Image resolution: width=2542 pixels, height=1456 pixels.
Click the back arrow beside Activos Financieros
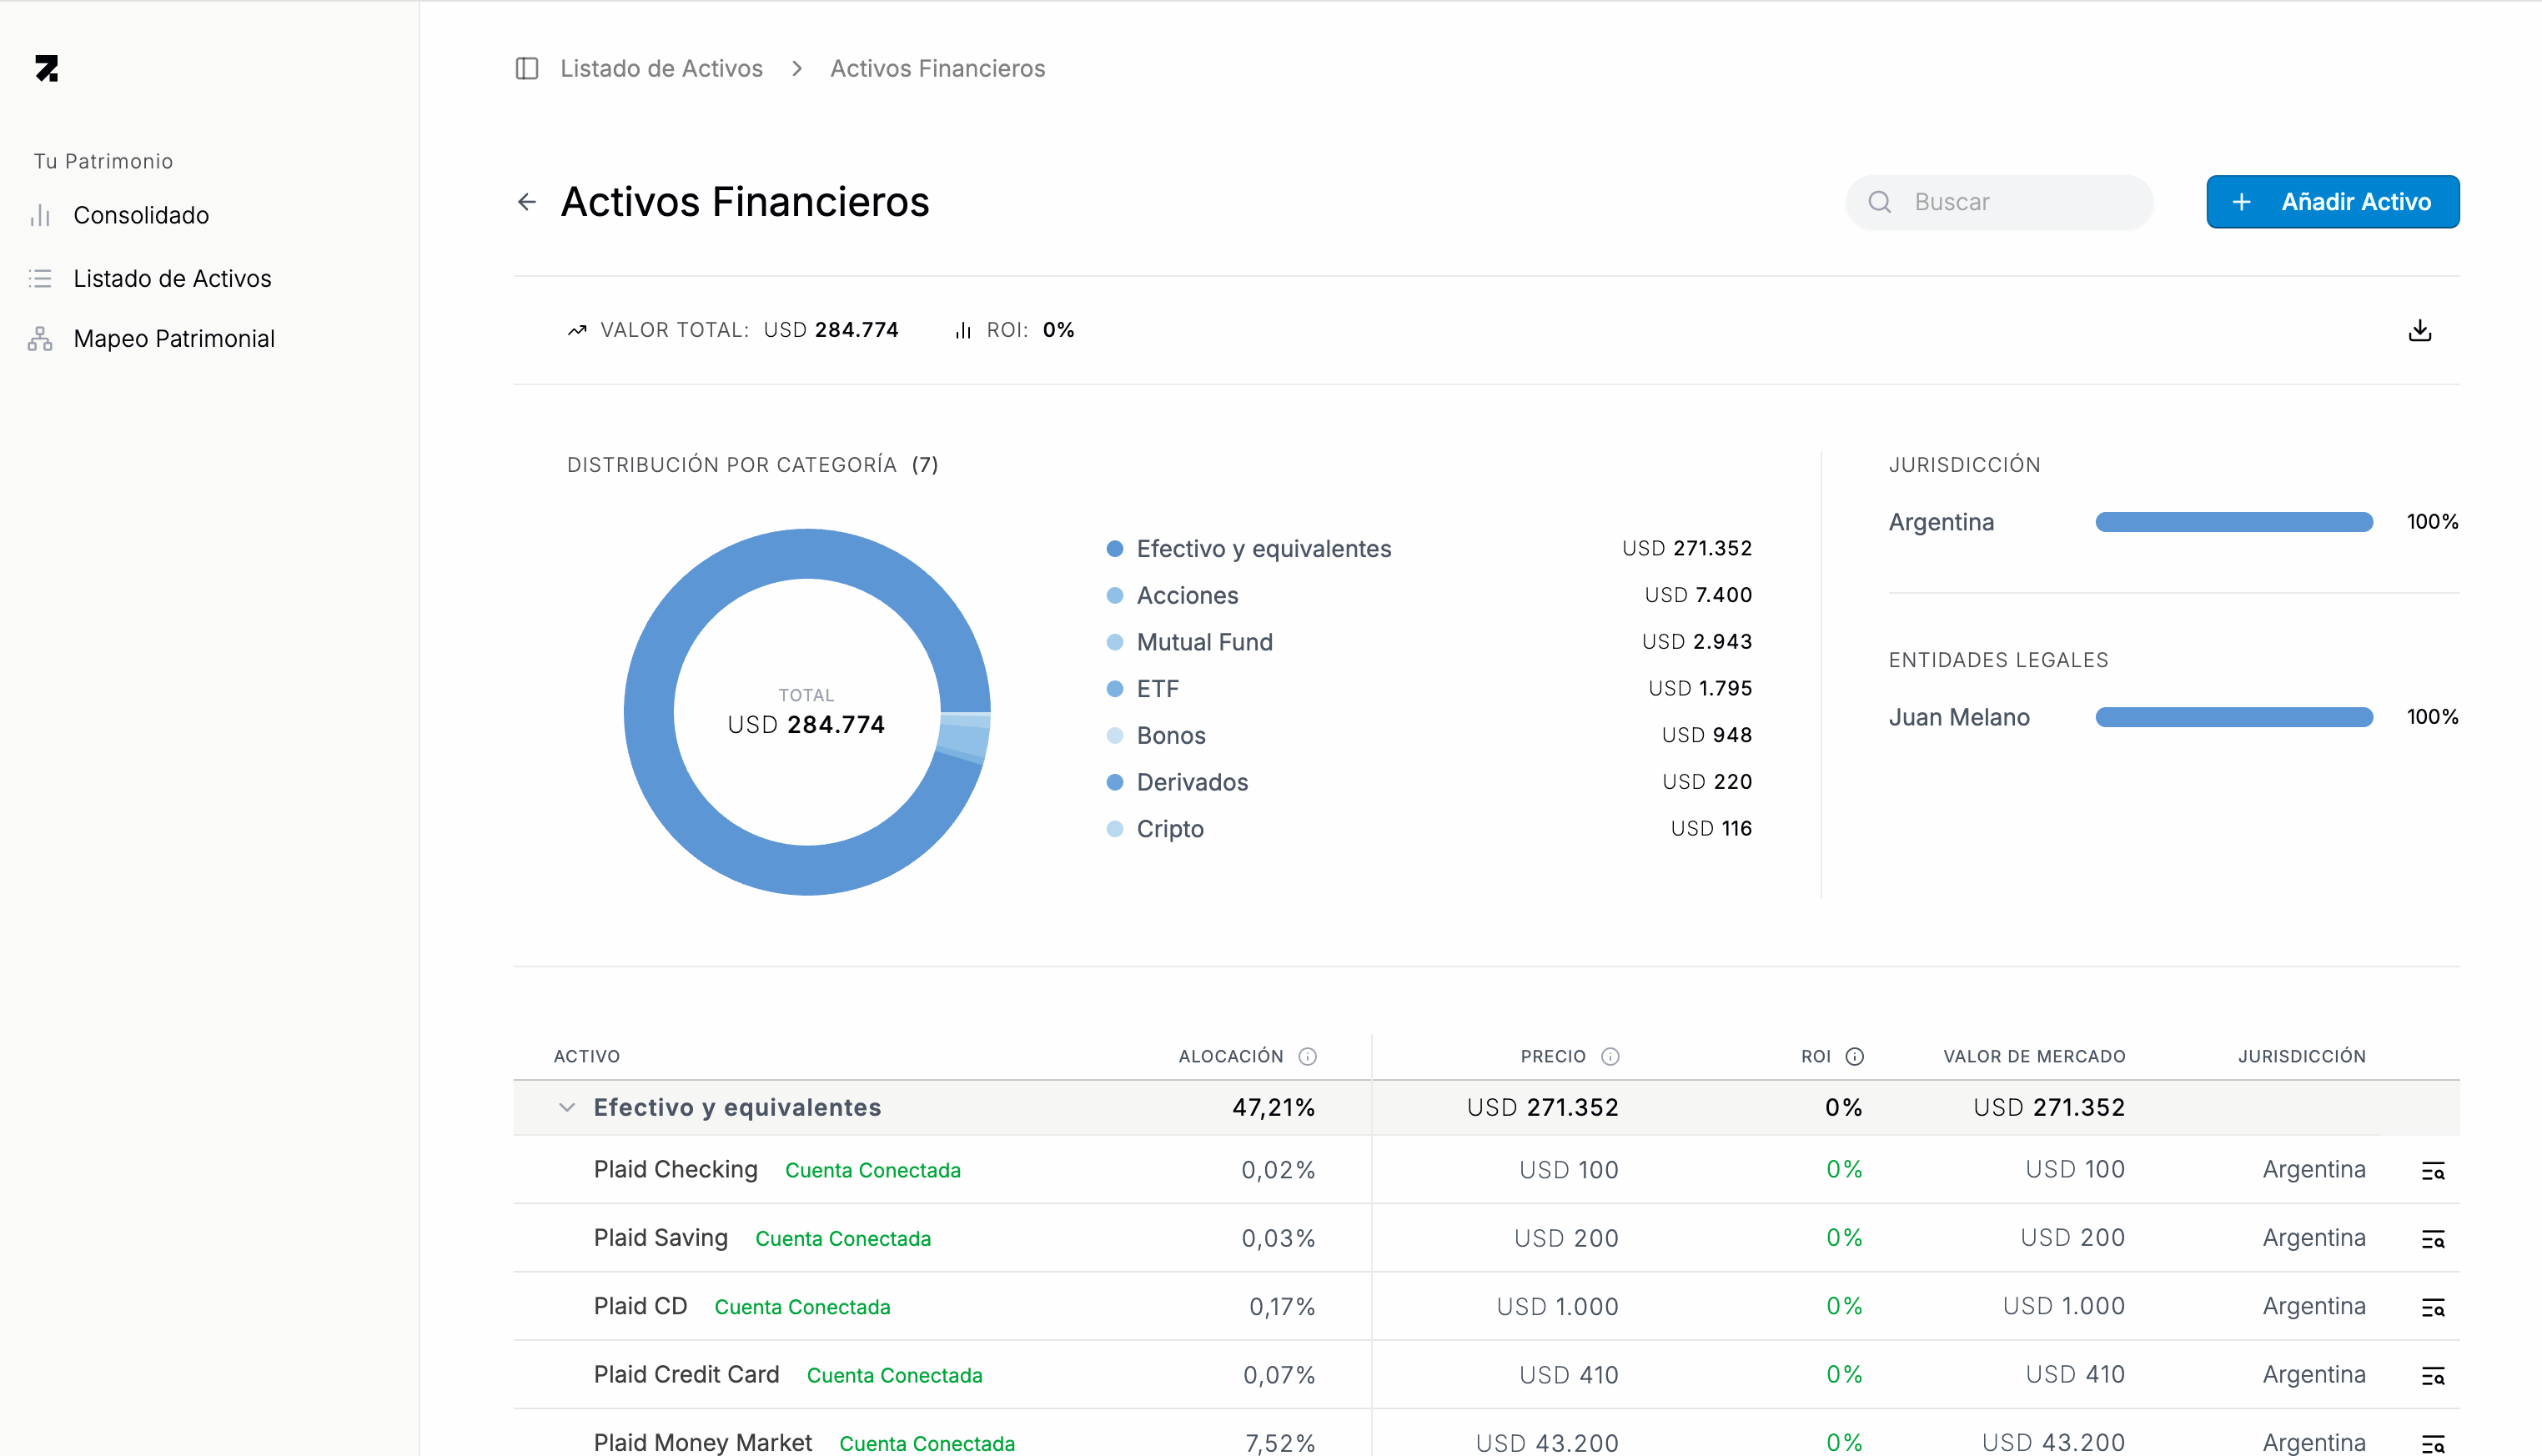point(527,202)
